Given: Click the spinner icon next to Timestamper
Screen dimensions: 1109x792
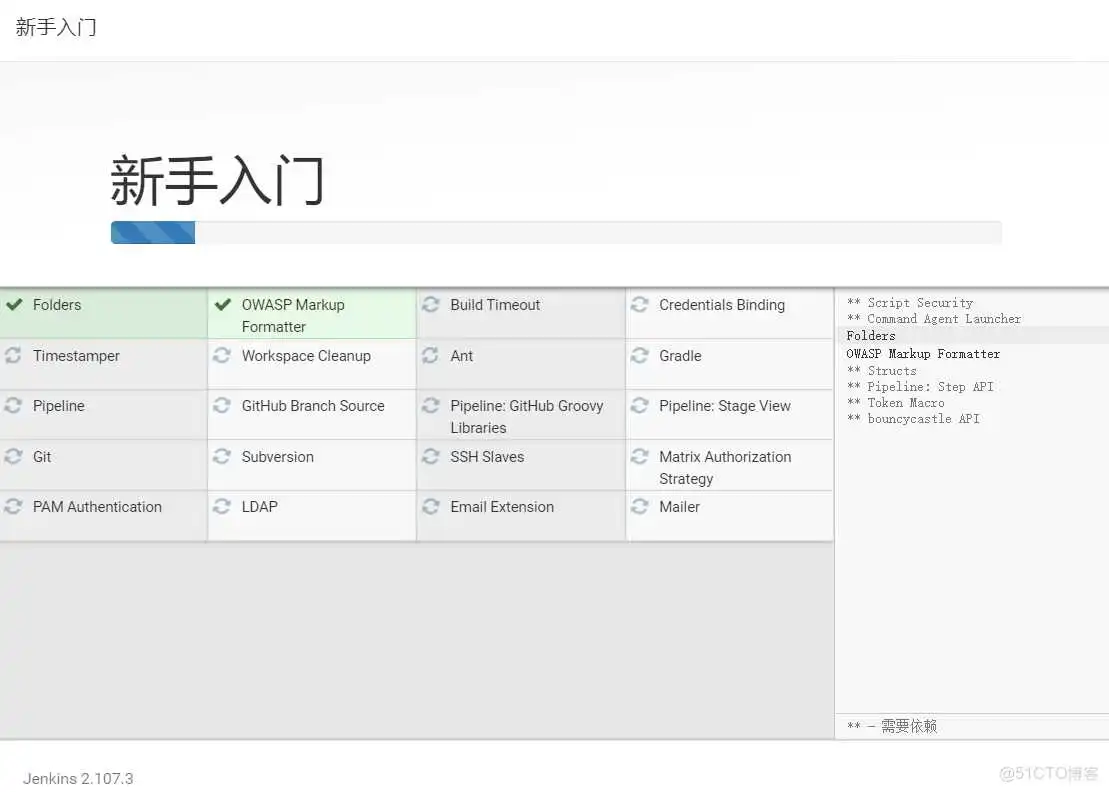Looking at the screenshot, I should click(x=14, y=356).
